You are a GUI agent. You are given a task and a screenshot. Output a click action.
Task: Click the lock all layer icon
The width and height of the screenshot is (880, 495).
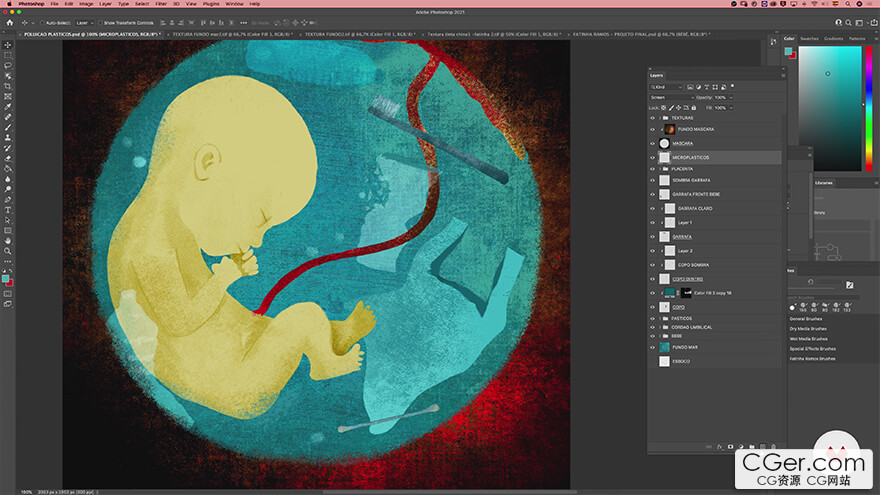(x=694, y=108)
